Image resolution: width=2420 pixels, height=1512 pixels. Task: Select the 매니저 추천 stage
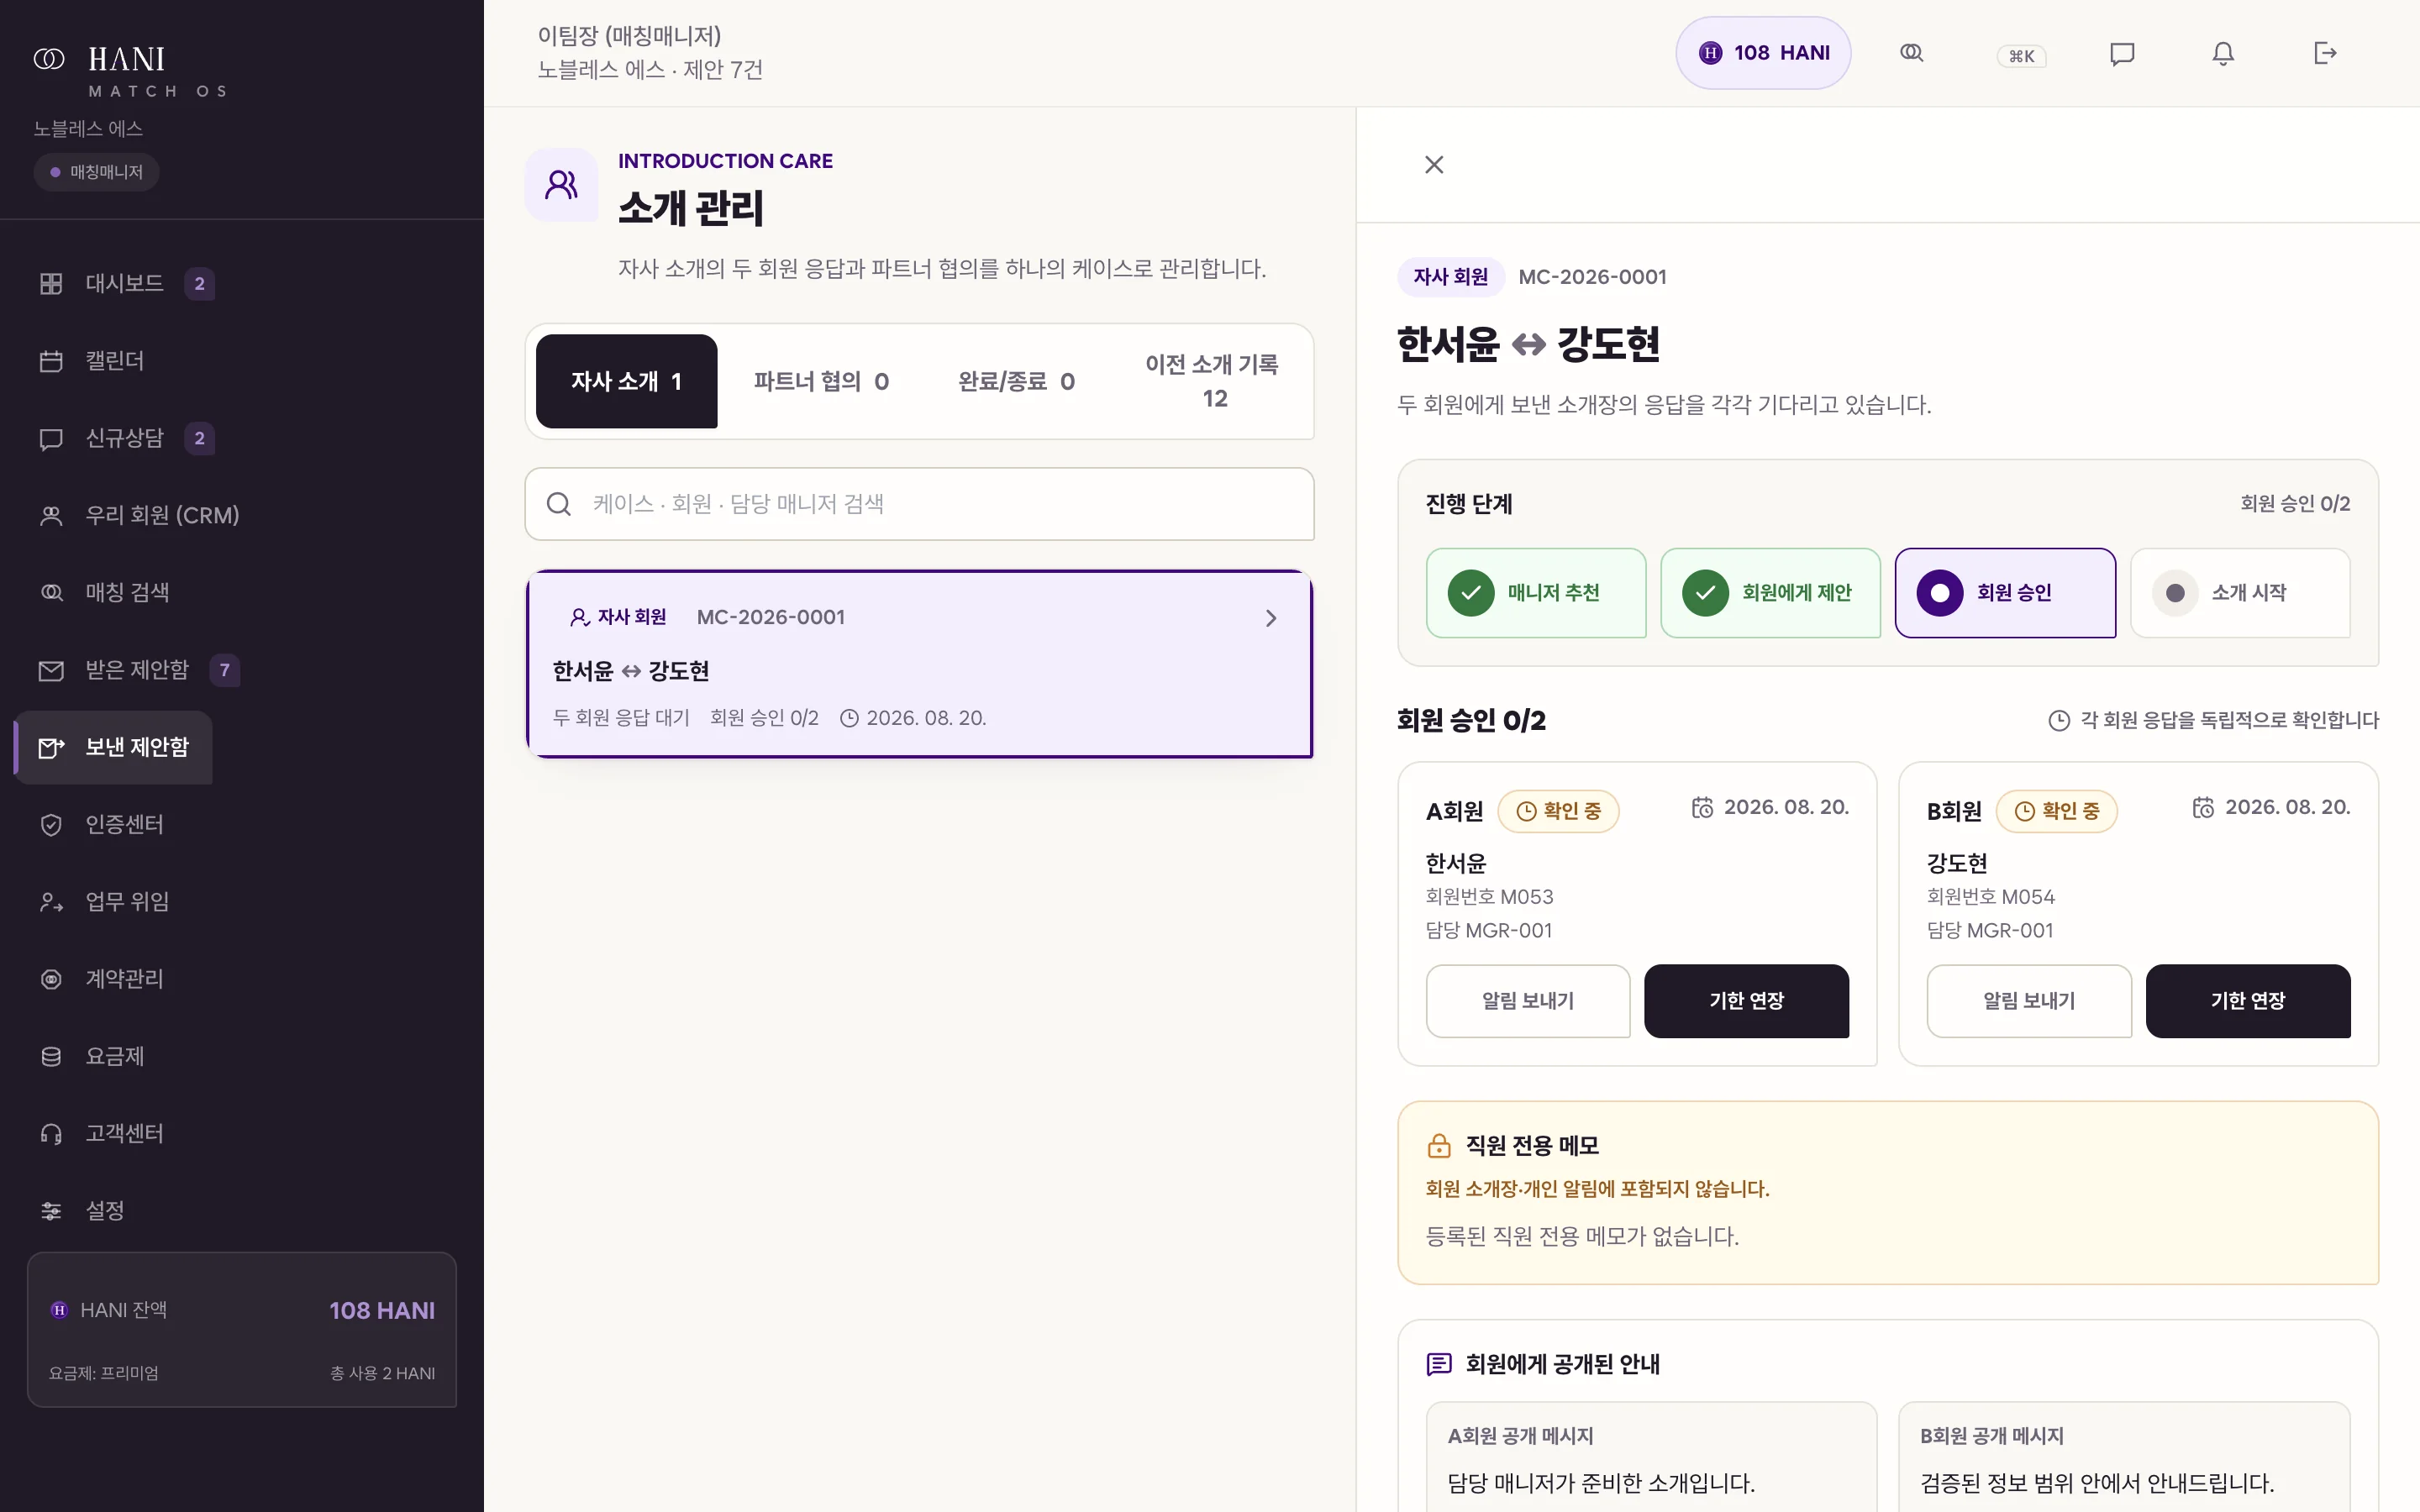coord(1536,593)
